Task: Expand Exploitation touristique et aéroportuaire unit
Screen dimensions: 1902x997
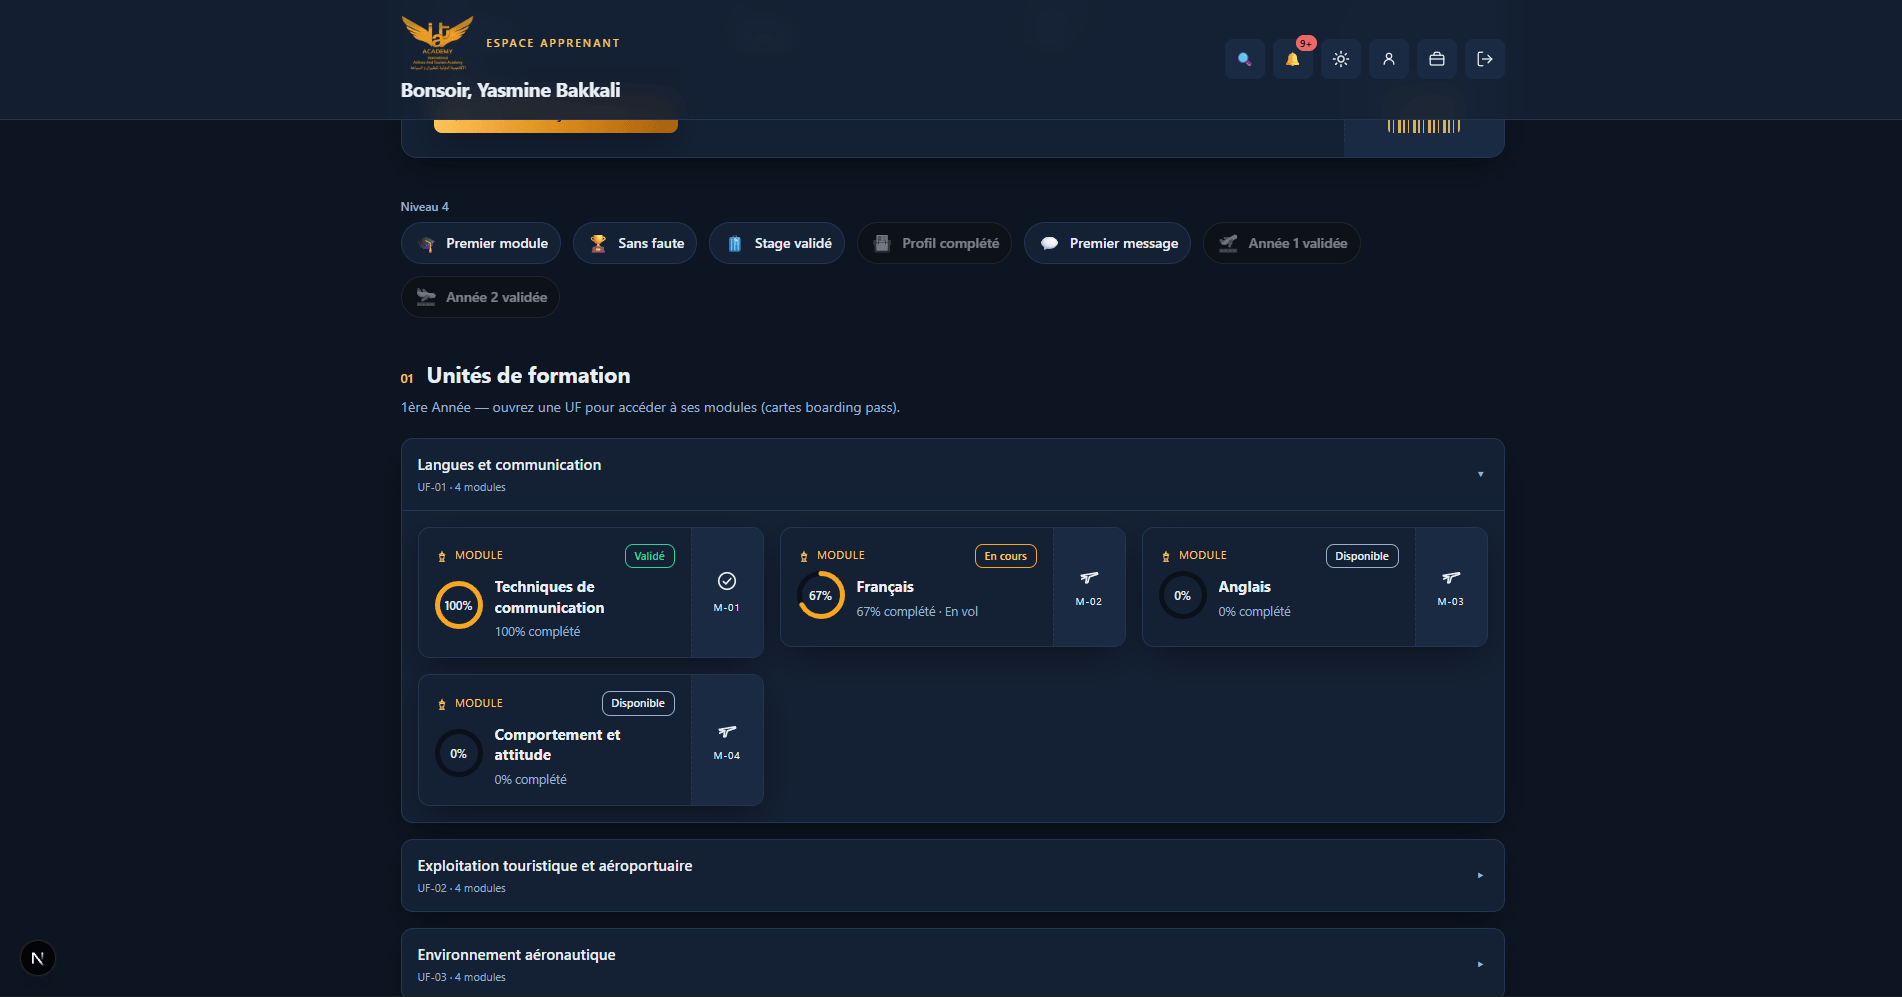Action: click(x=952, y=876)
